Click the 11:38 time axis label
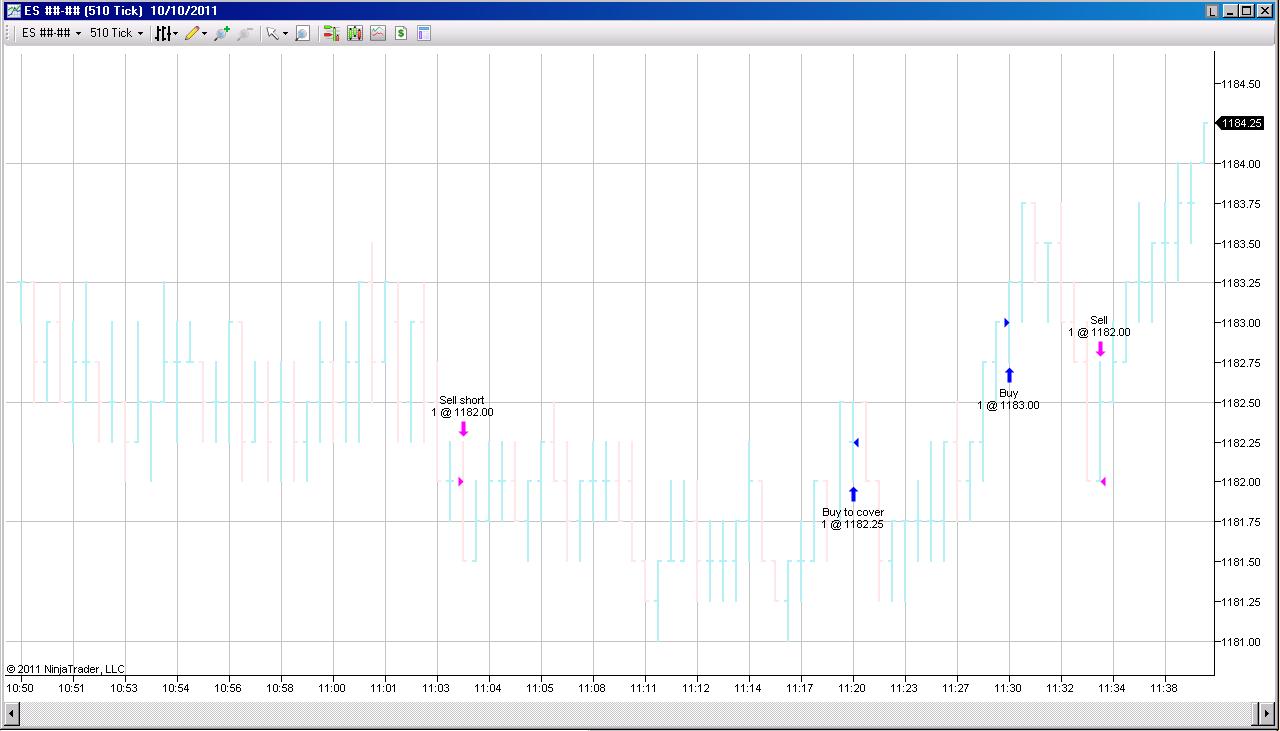This screenshot has width=1280, height=731. click(1164, 688)
